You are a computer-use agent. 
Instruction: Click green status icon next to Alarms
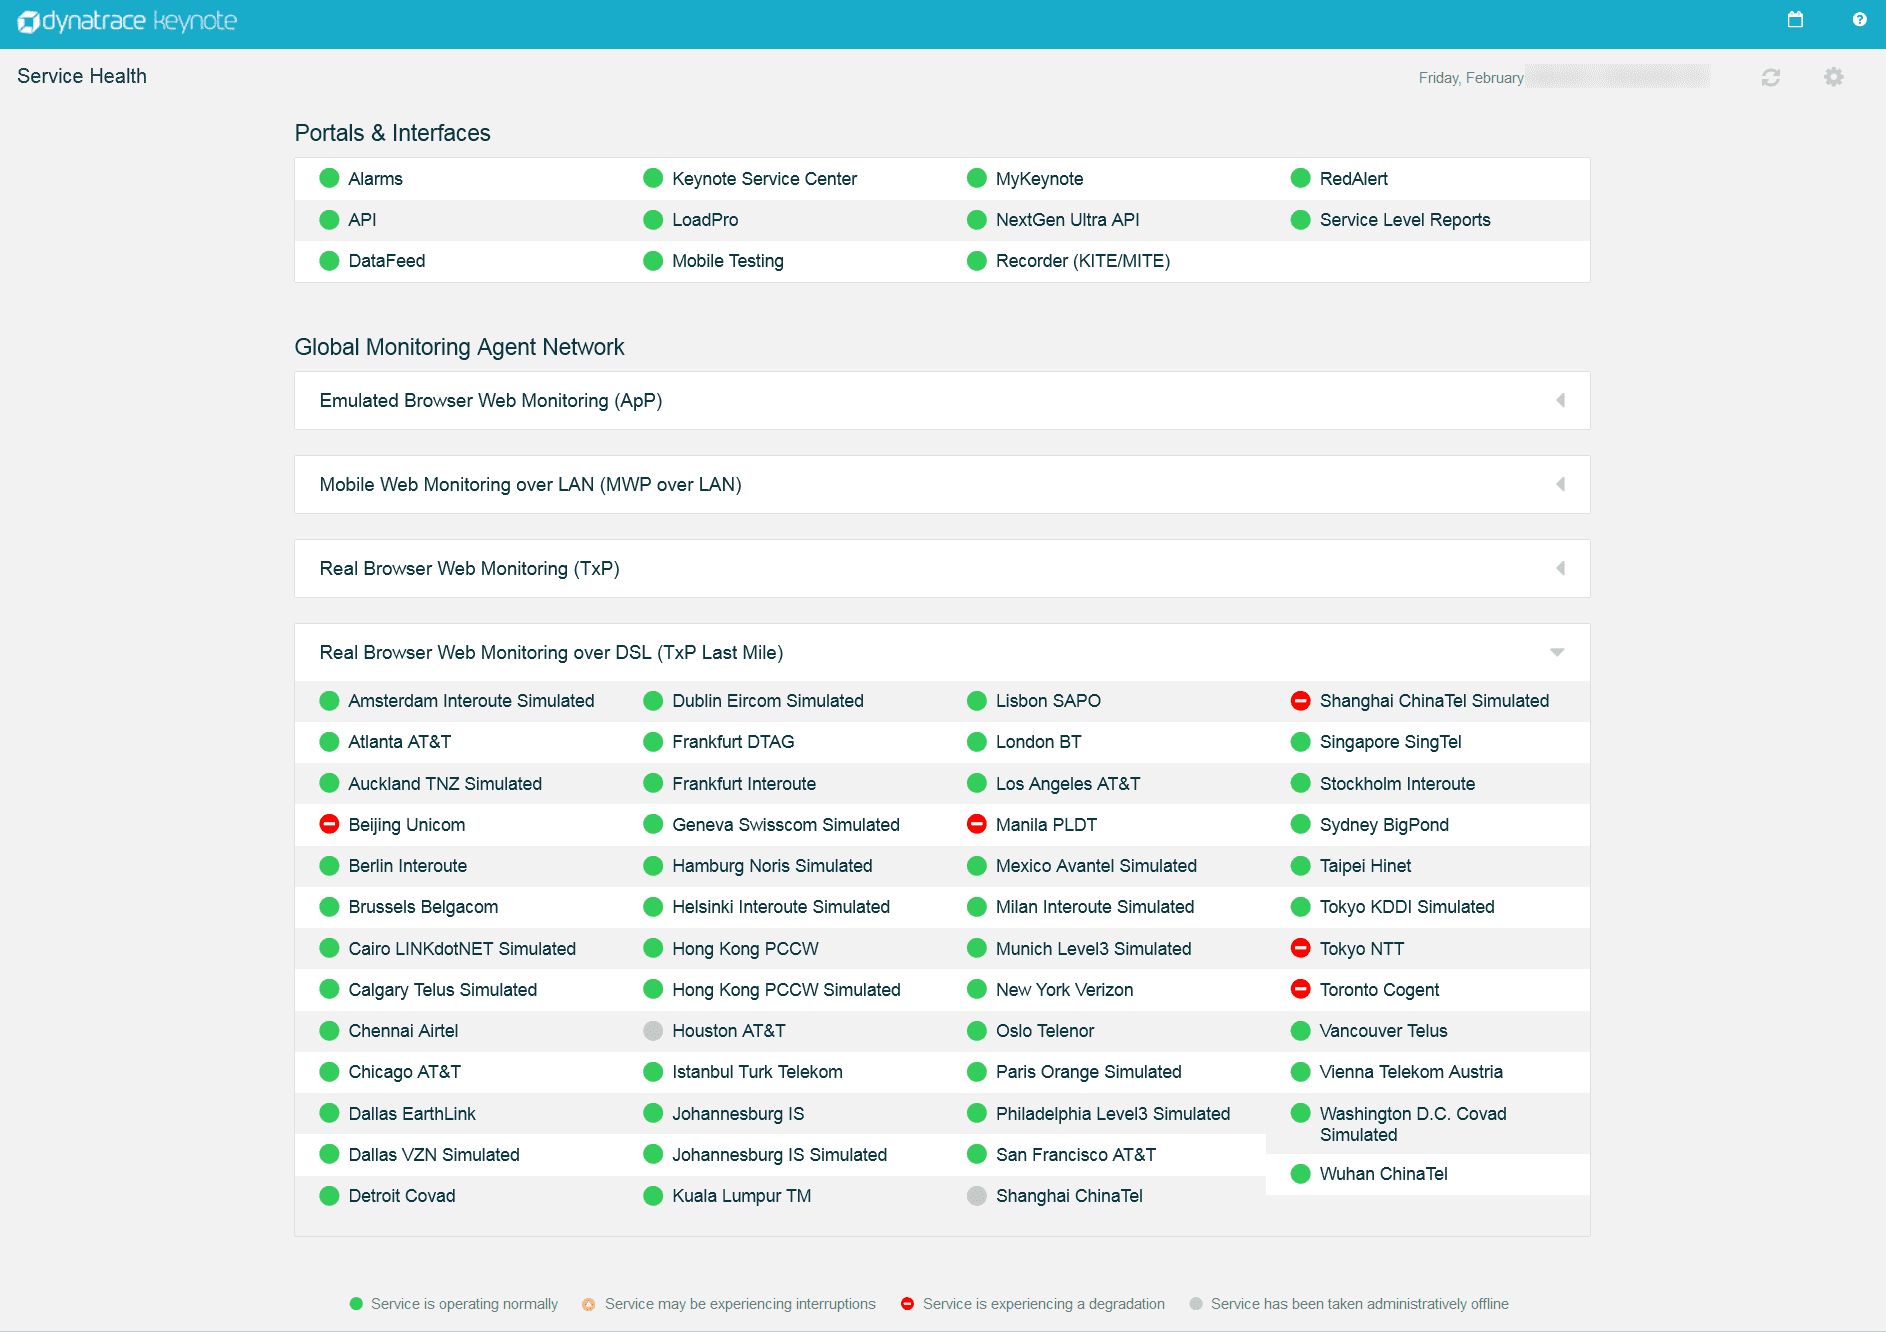(x=329, y=178)
